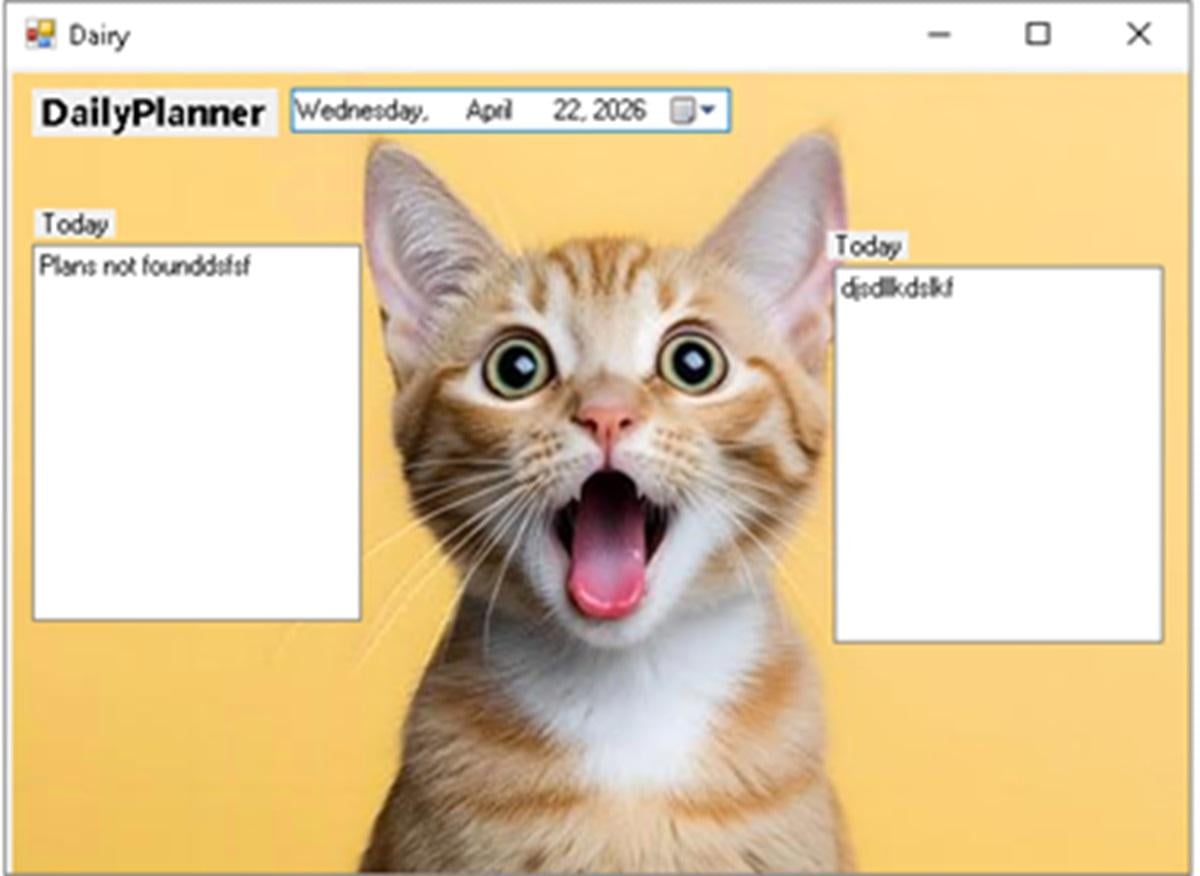The height and width of the screenshot is (876, 1200).
Task: Click the 'Dairy' window title text
Action: point(99,36)
